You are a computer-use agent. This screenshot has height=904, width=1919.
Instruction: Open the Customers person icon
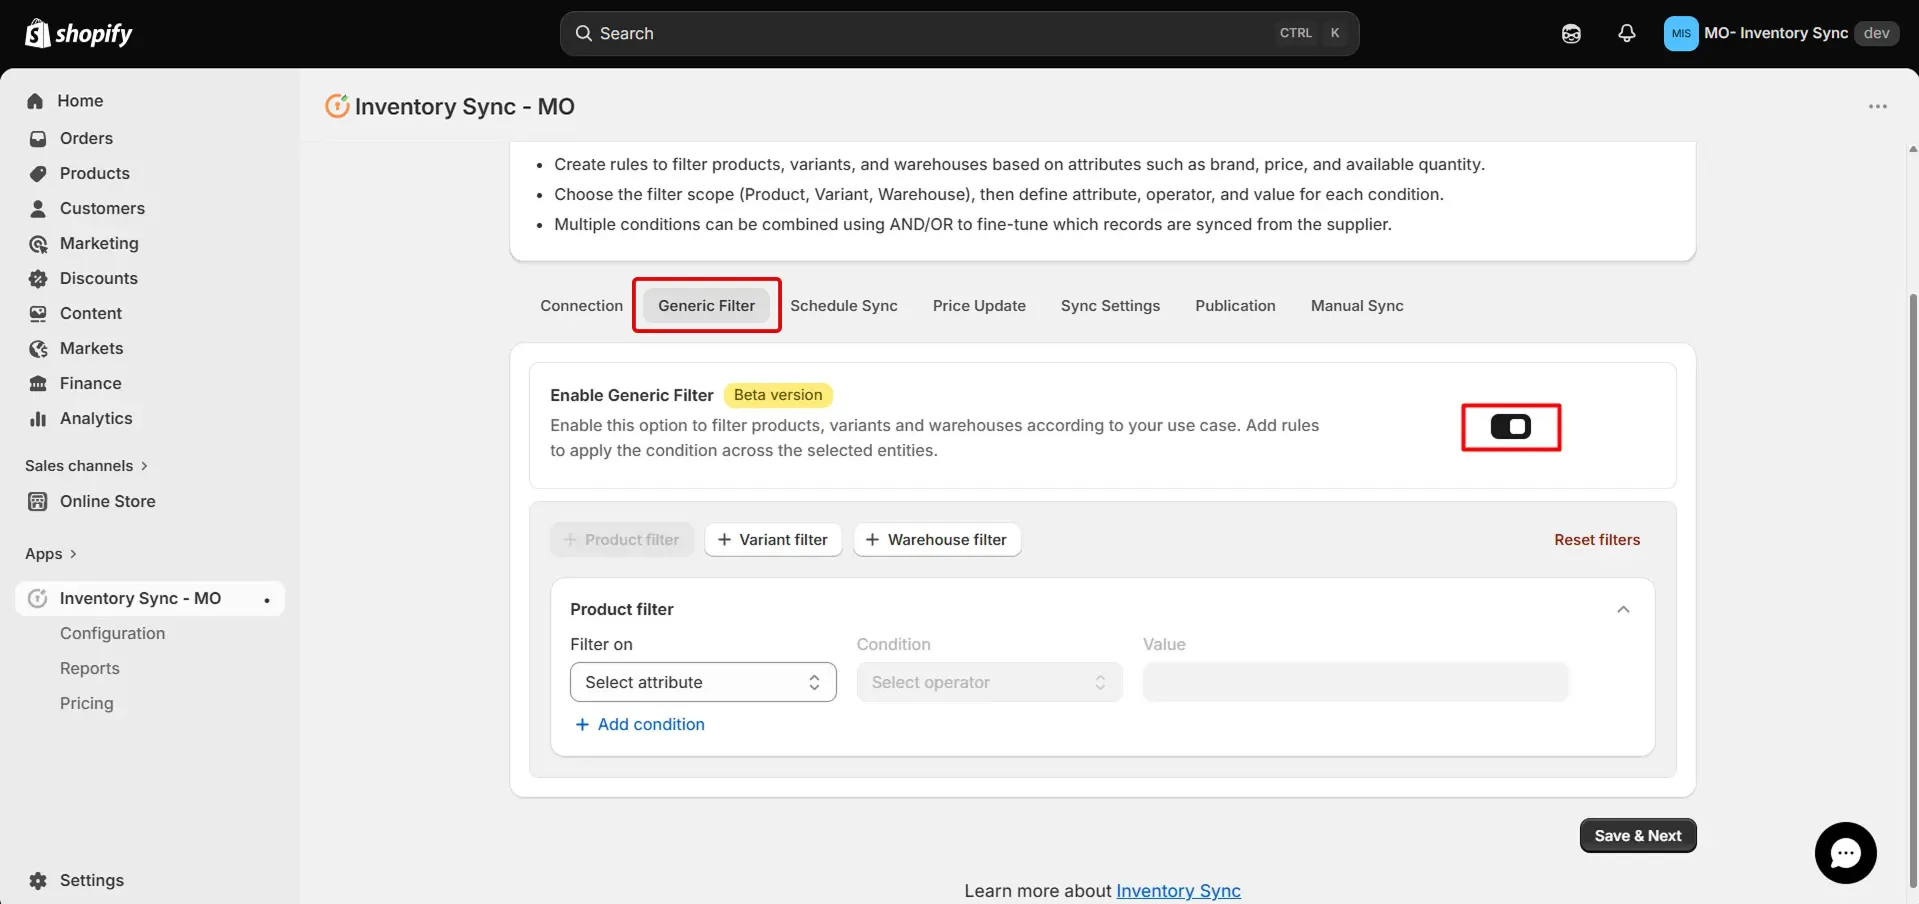click(38, 208)
